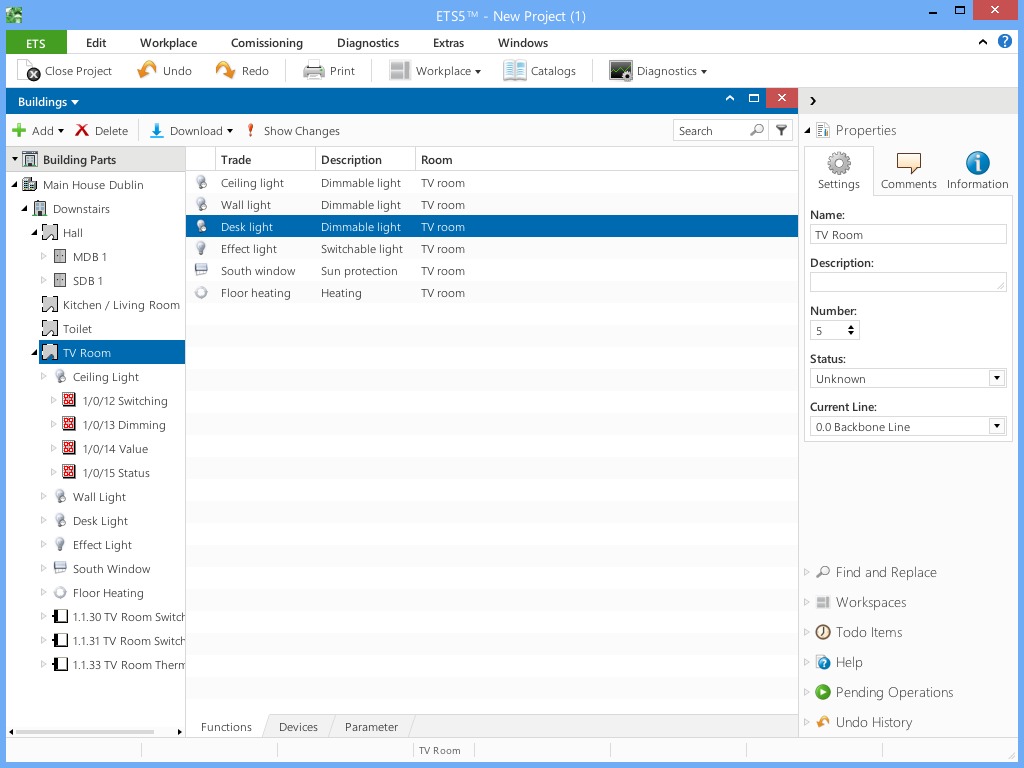1024x768 pixels.
Task: Click the Show Changes button
Action: (x=292, y=131)
